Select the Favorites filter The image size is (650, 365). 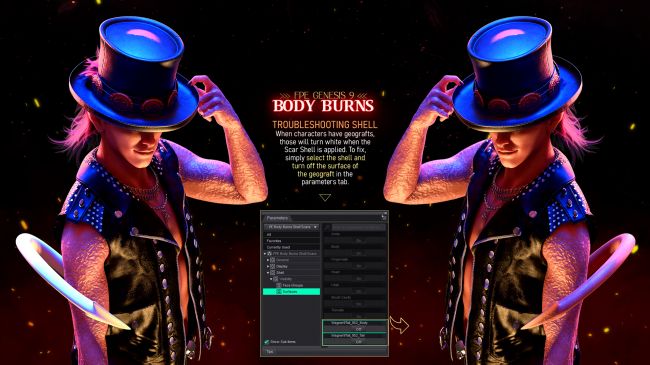[291, 241]
